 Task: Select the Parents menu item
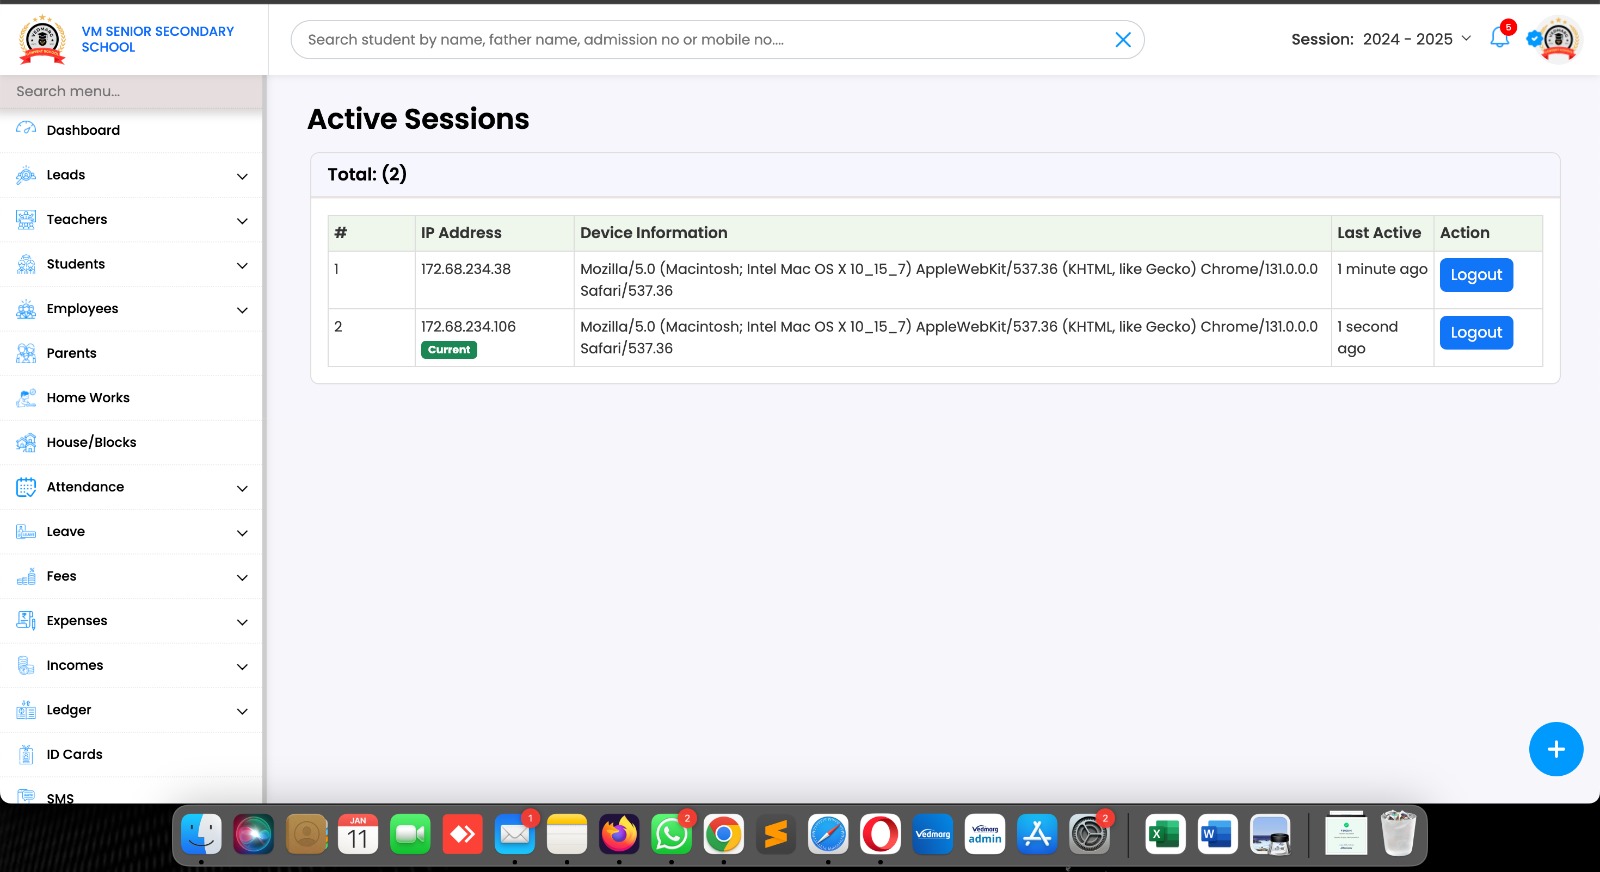[131, 353]
